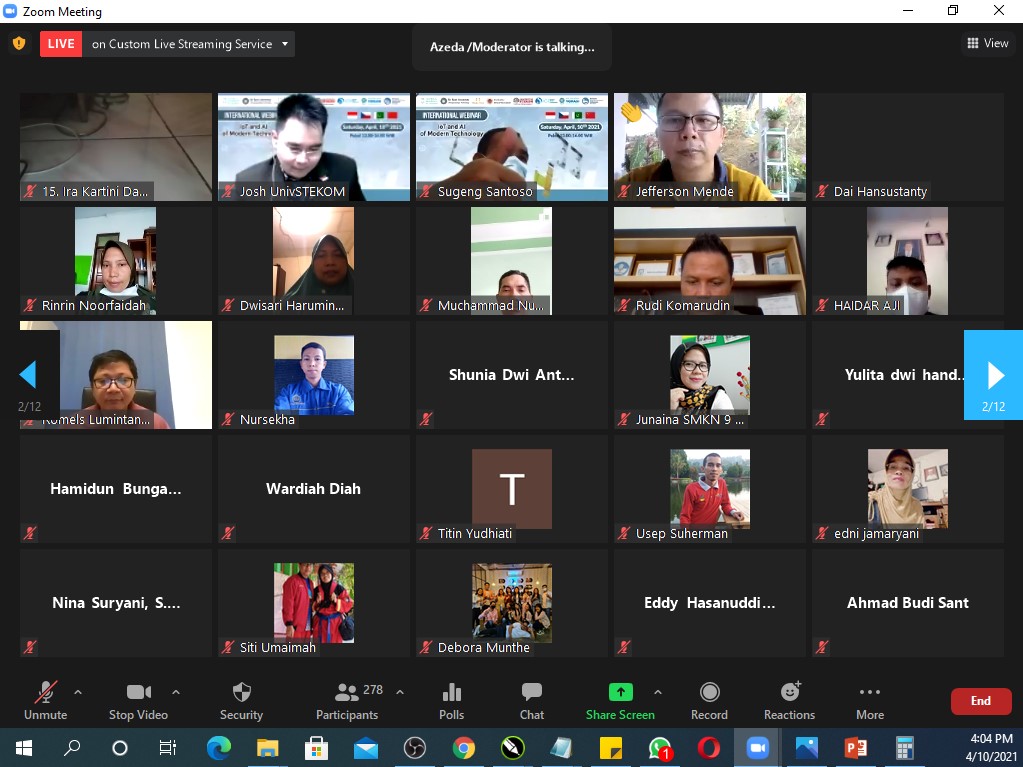The height and width of the screenshot is (767, 1023).
Task: Open Calculator from taskbar
Action: 904,747
